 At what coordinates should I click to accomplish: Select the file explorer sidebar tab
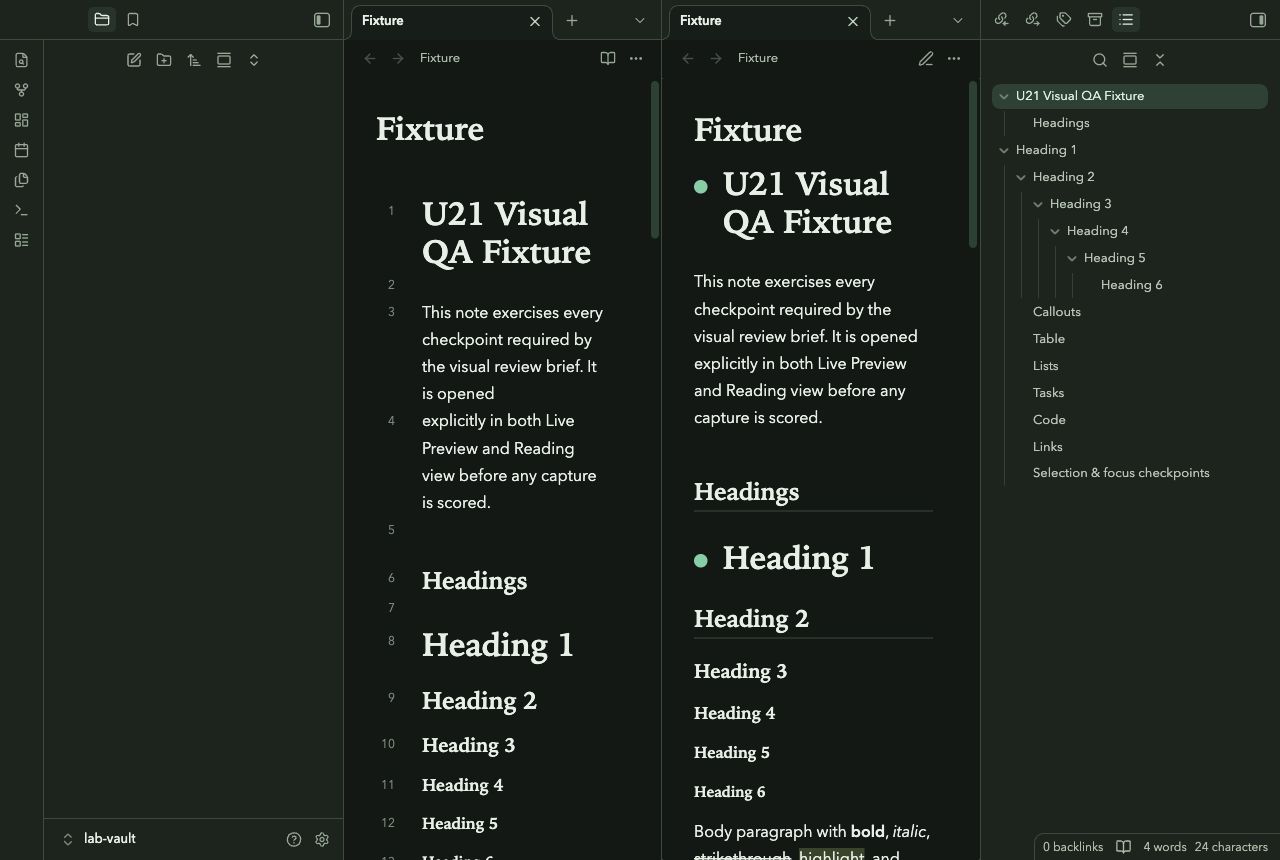coord(102,20)
